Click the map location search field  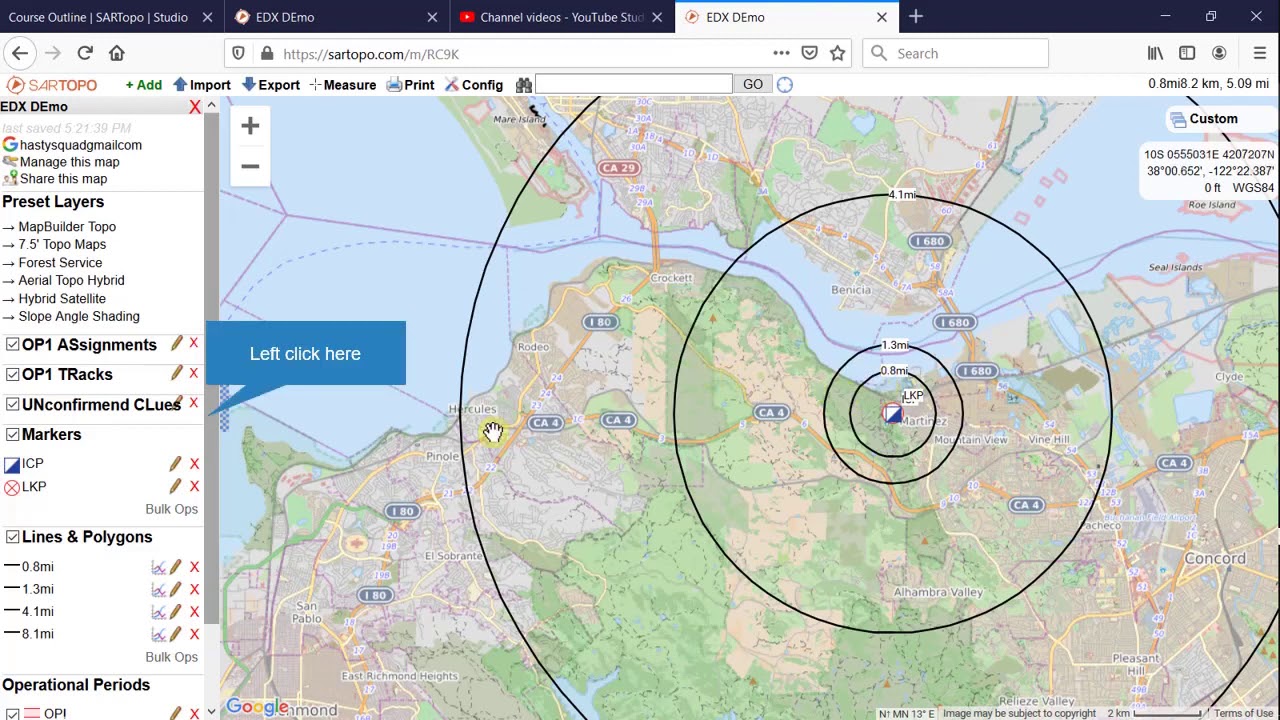tap(634, 84)
